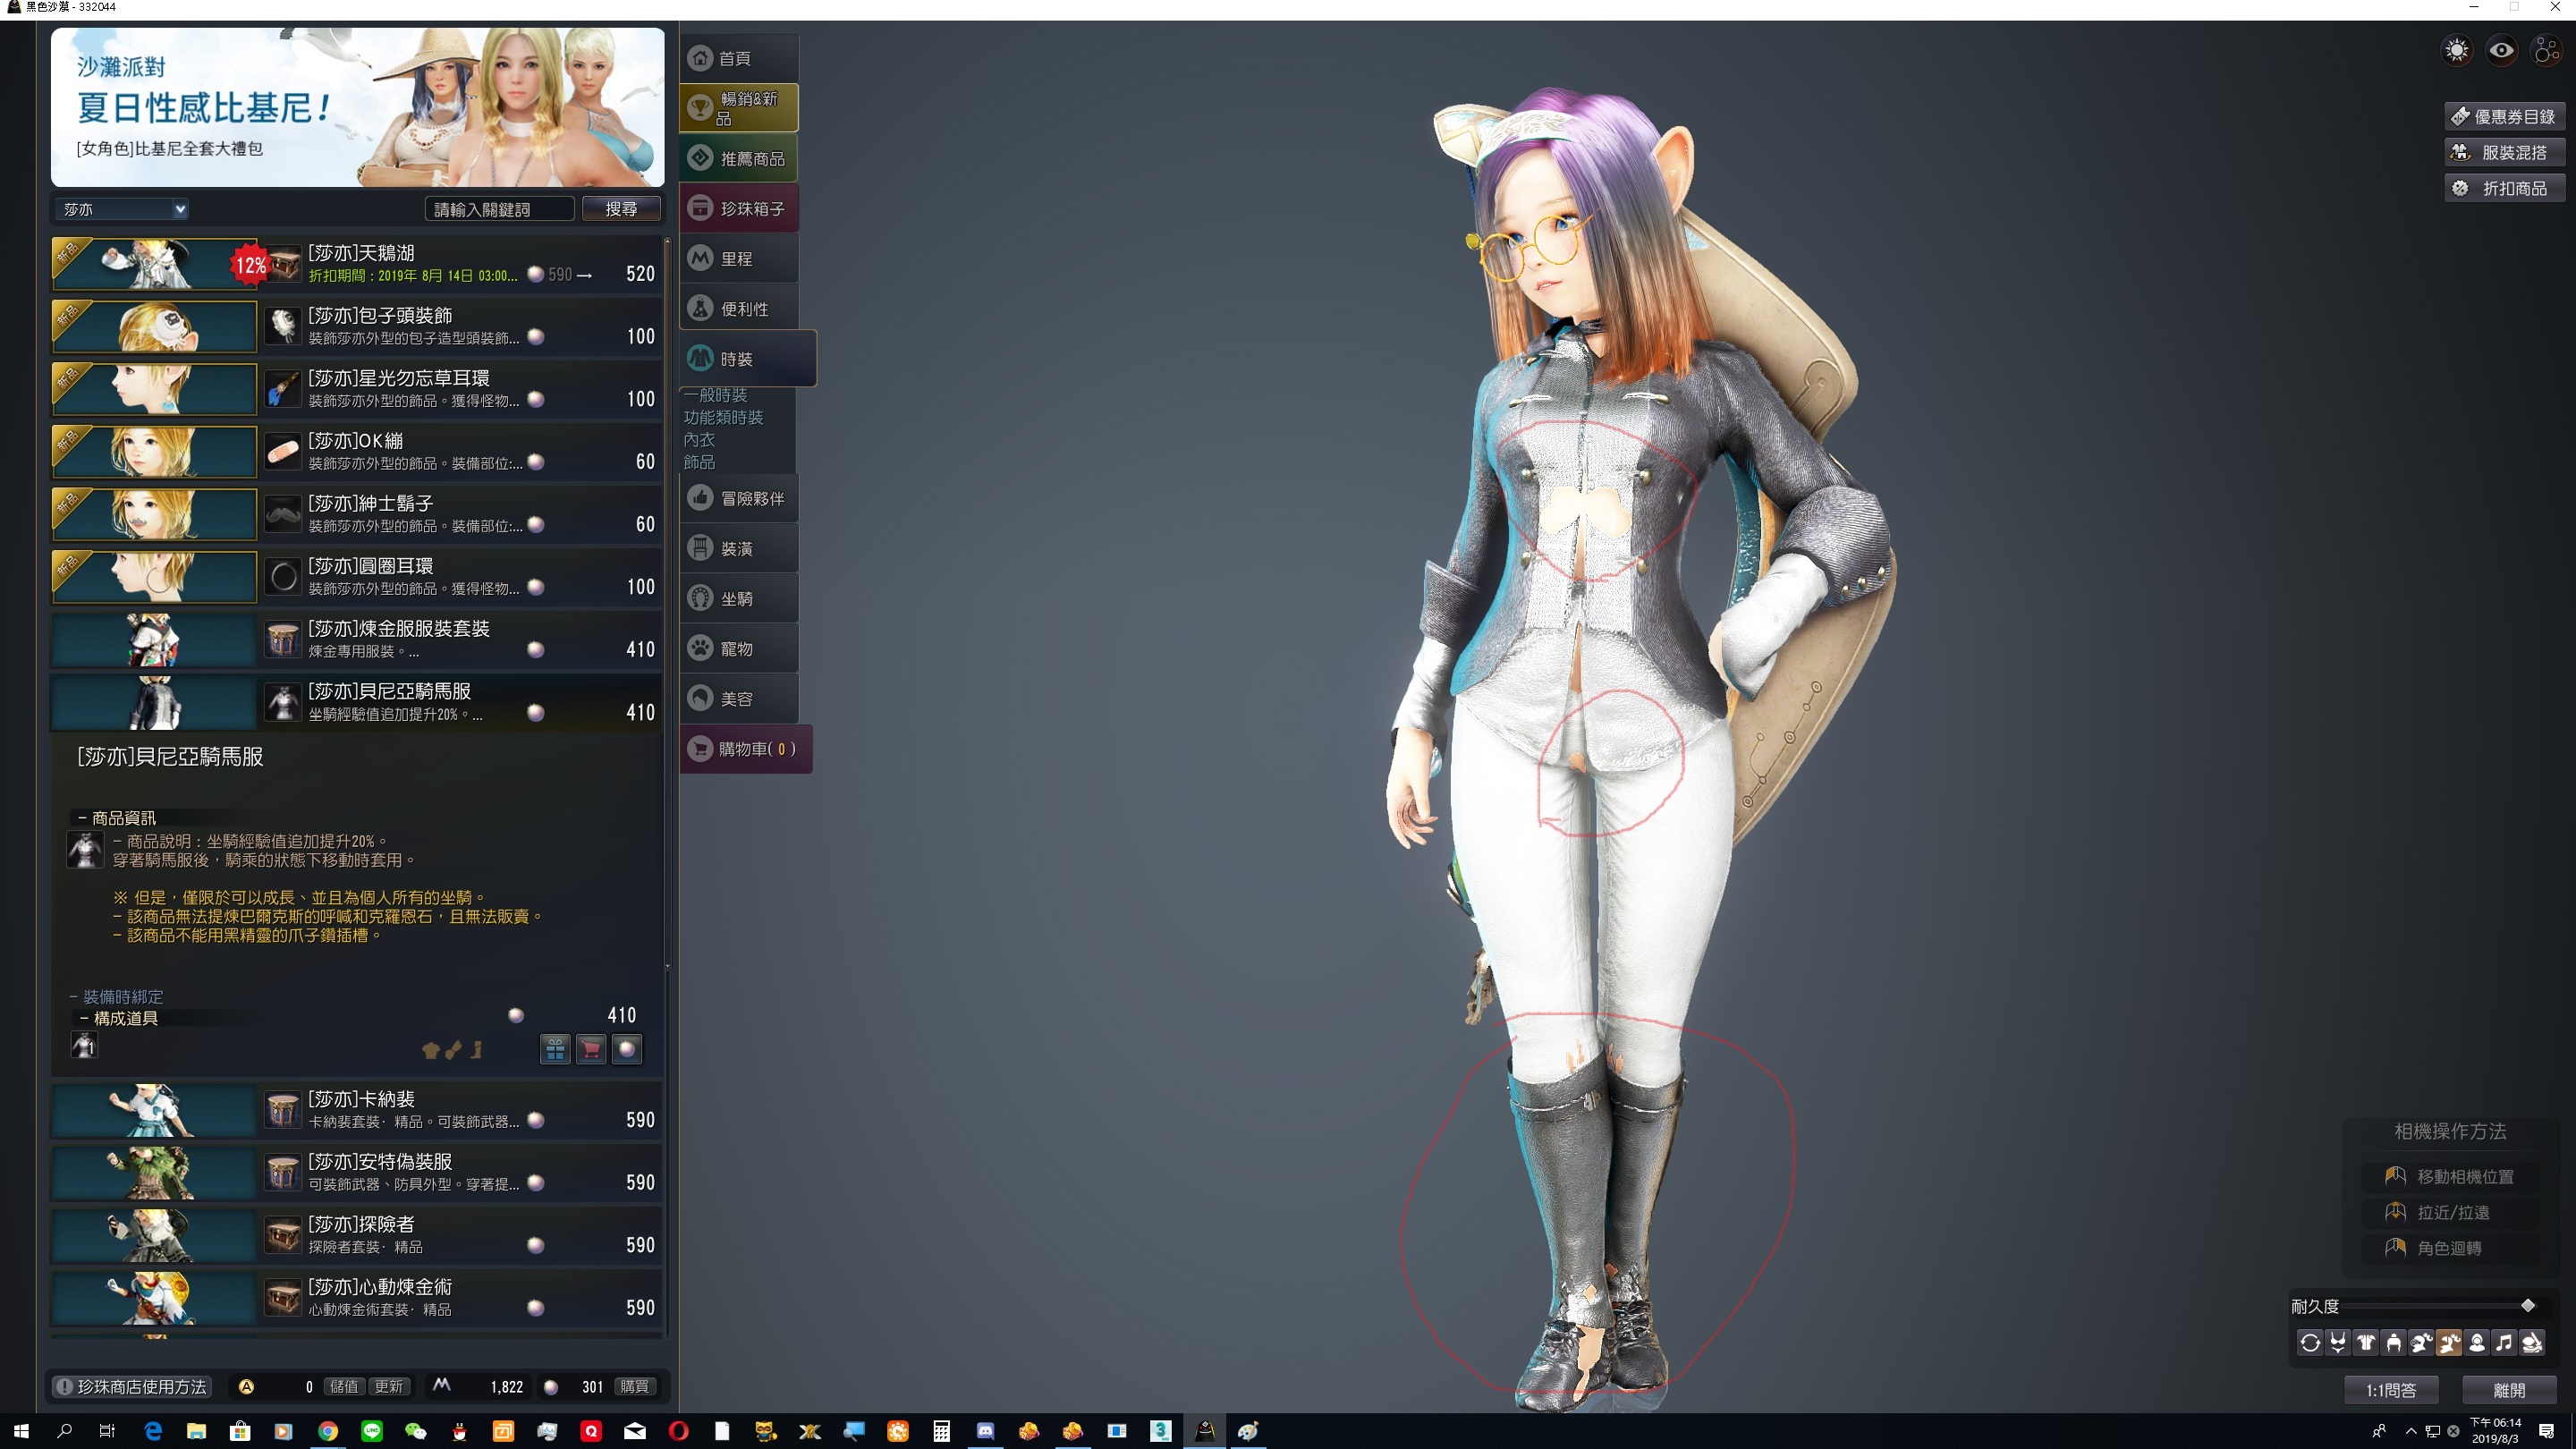Select the 內衣 sub-category
2576x1449 pixels.
coord(699,440)
